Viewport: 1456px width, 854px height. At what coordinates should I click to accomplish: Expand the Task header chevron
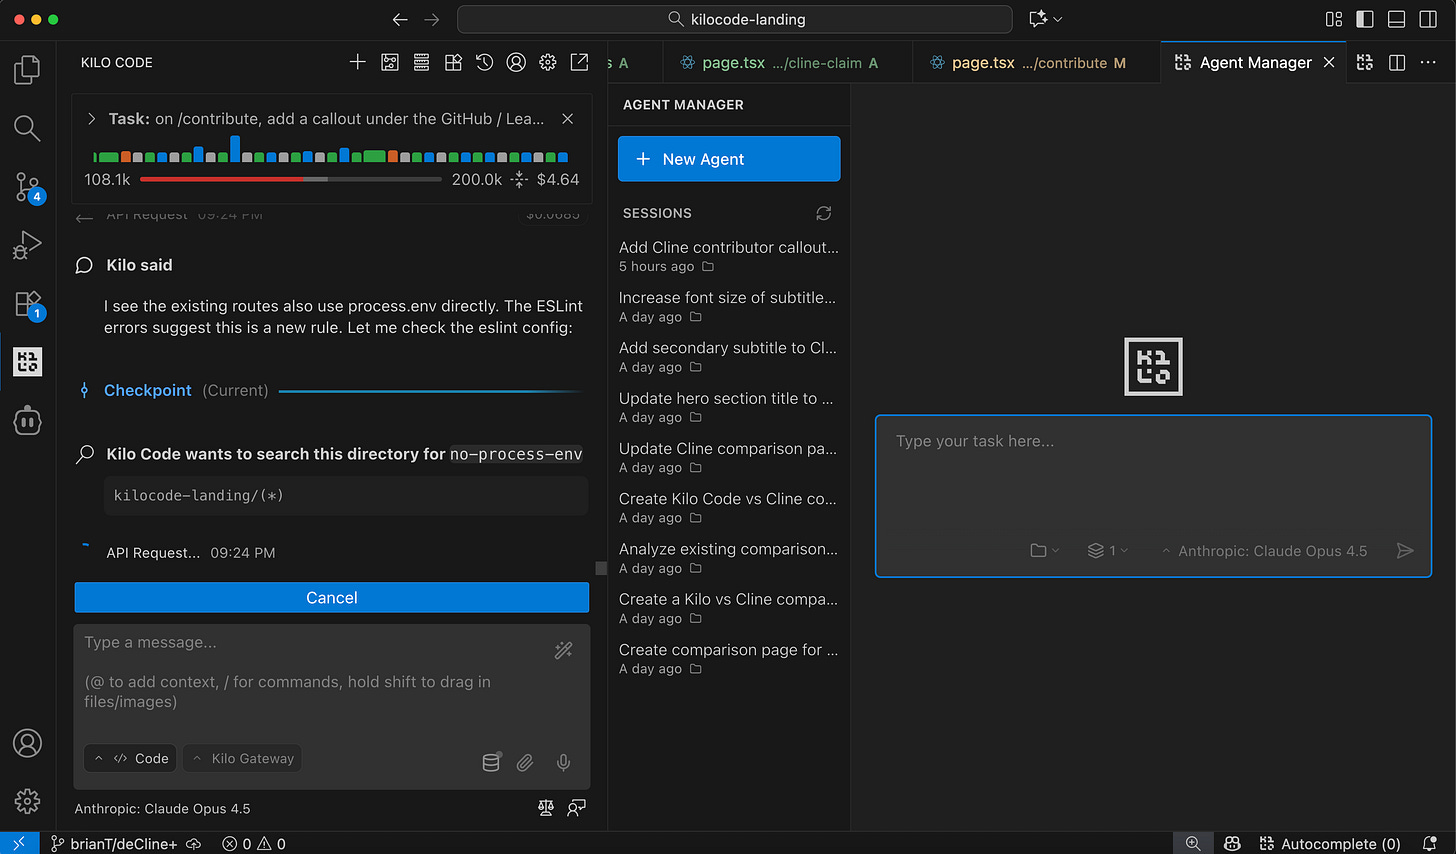click(91, 118)
